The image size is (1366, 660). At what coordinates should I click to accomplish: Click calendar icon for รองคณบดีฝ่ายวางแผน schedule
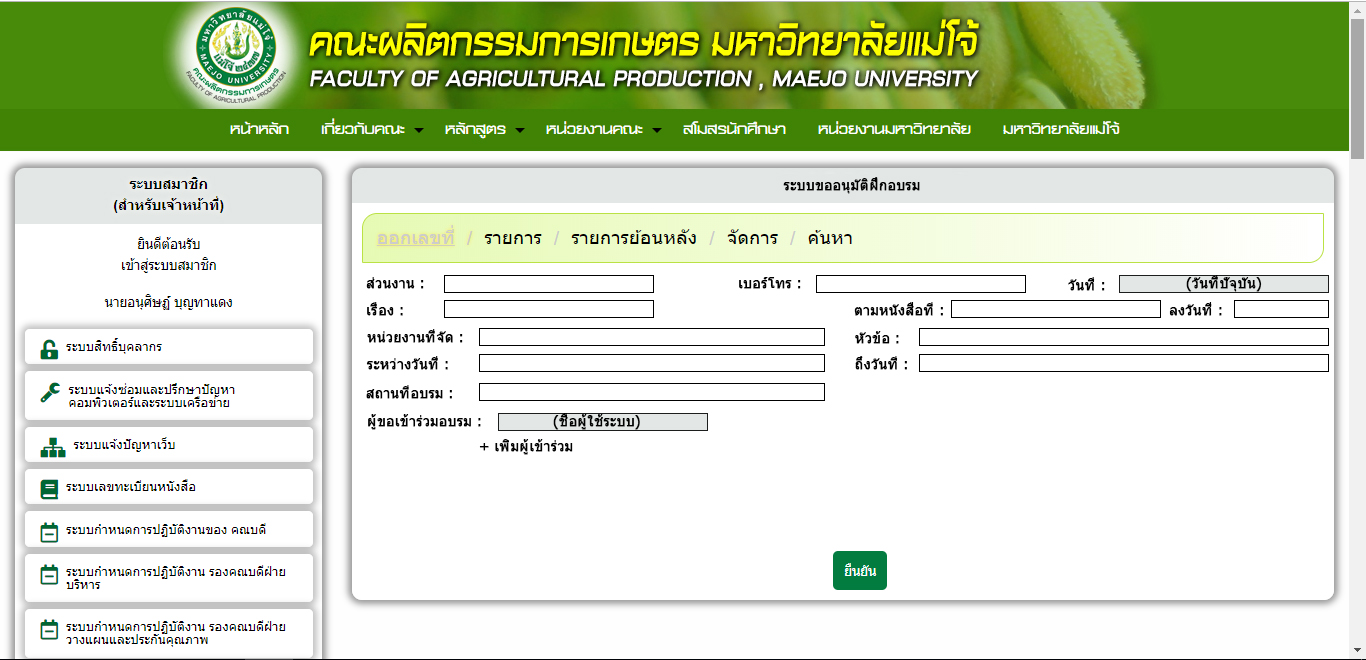[x=49, y=630]
